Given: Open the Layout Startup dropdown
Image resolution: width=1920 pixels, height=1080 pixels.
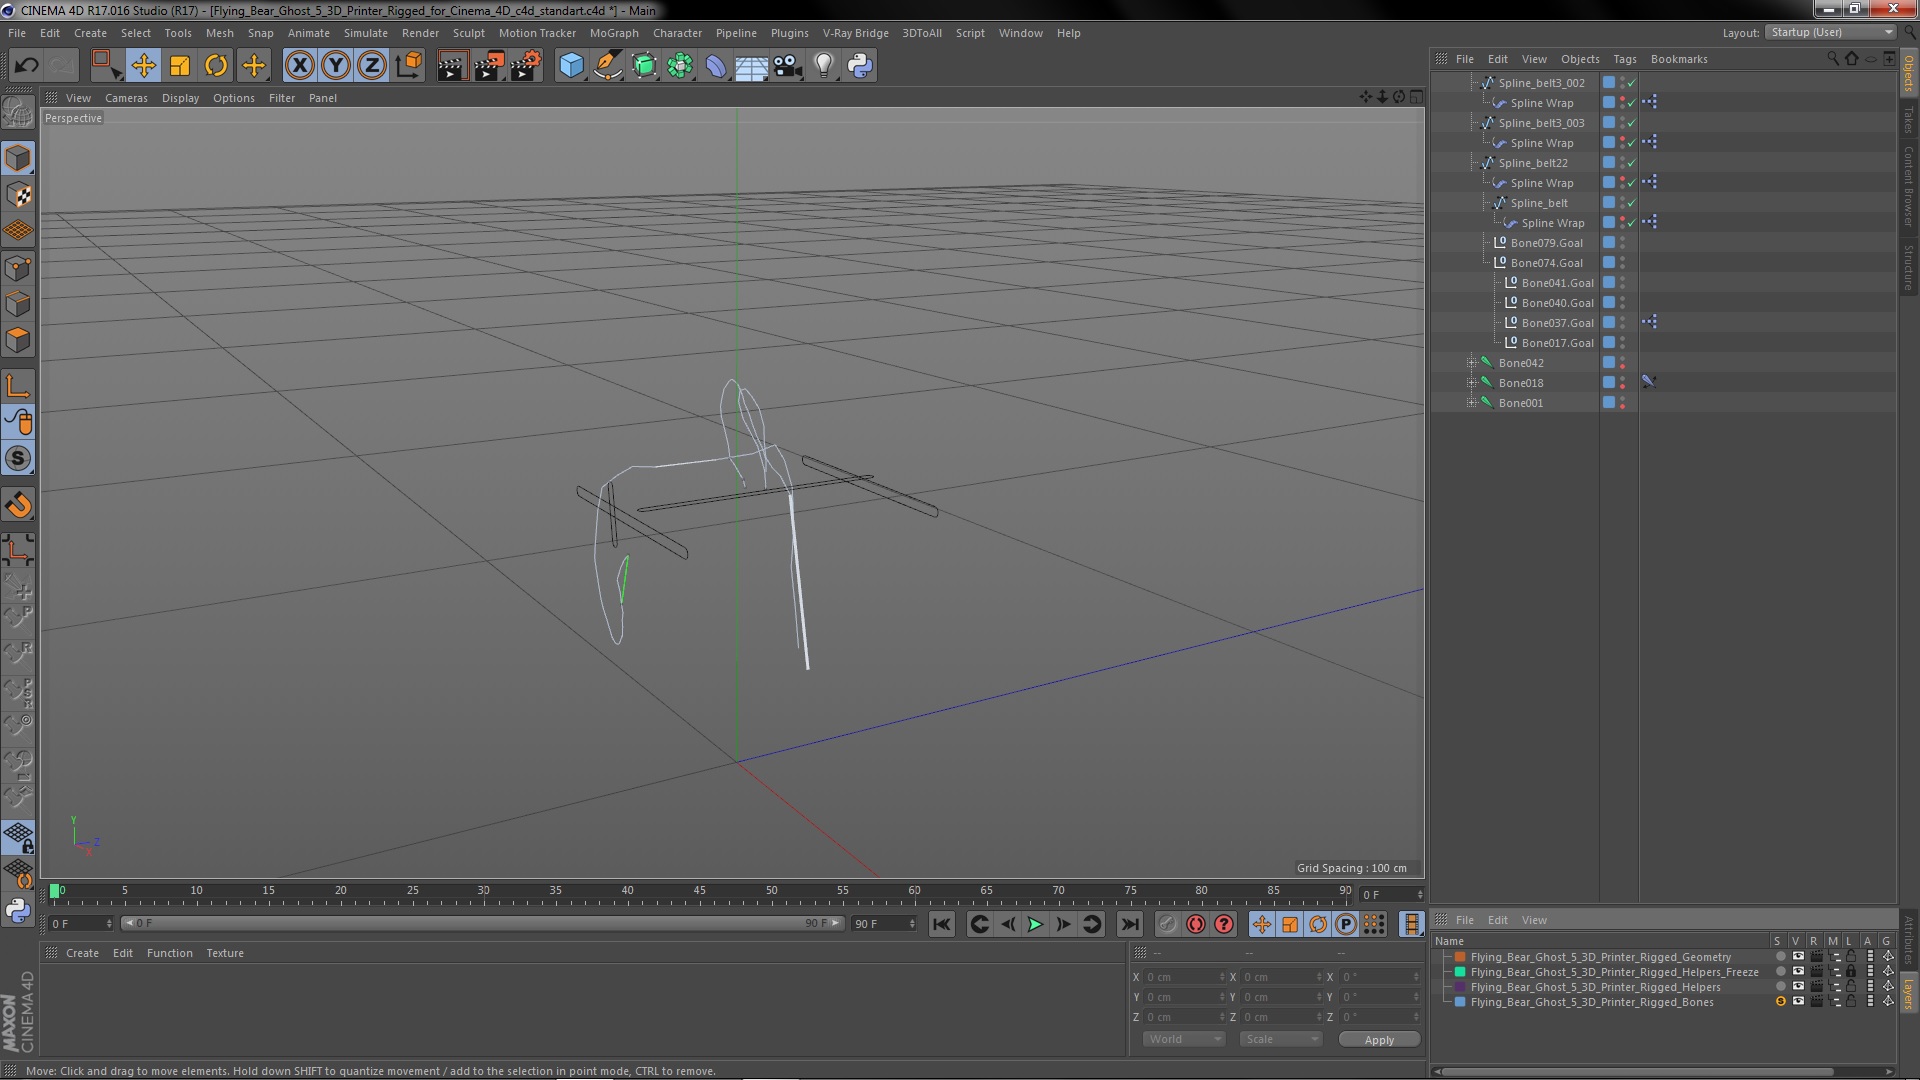Looking at the screenshot, I should click(1830, 33).
